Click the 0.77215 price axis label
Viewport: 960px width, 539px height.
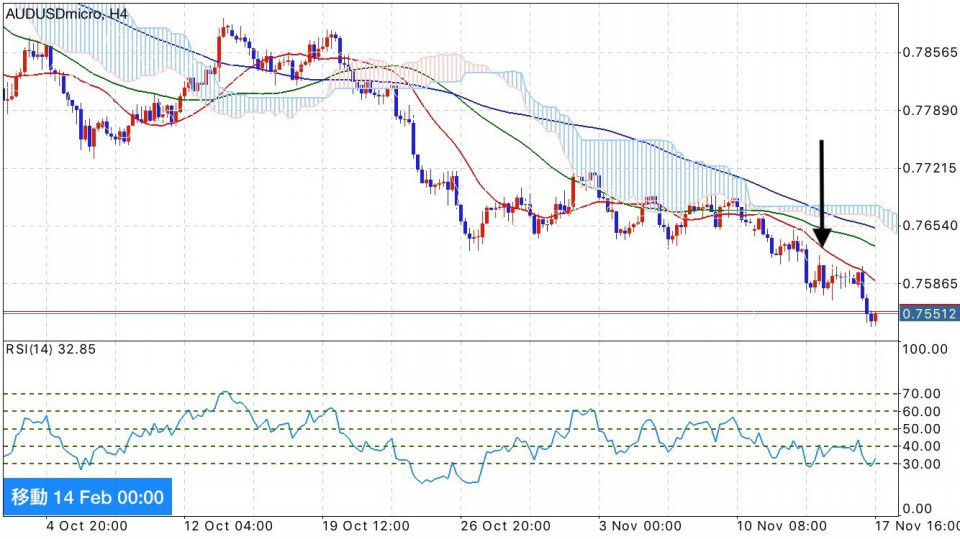coord(929,168)
